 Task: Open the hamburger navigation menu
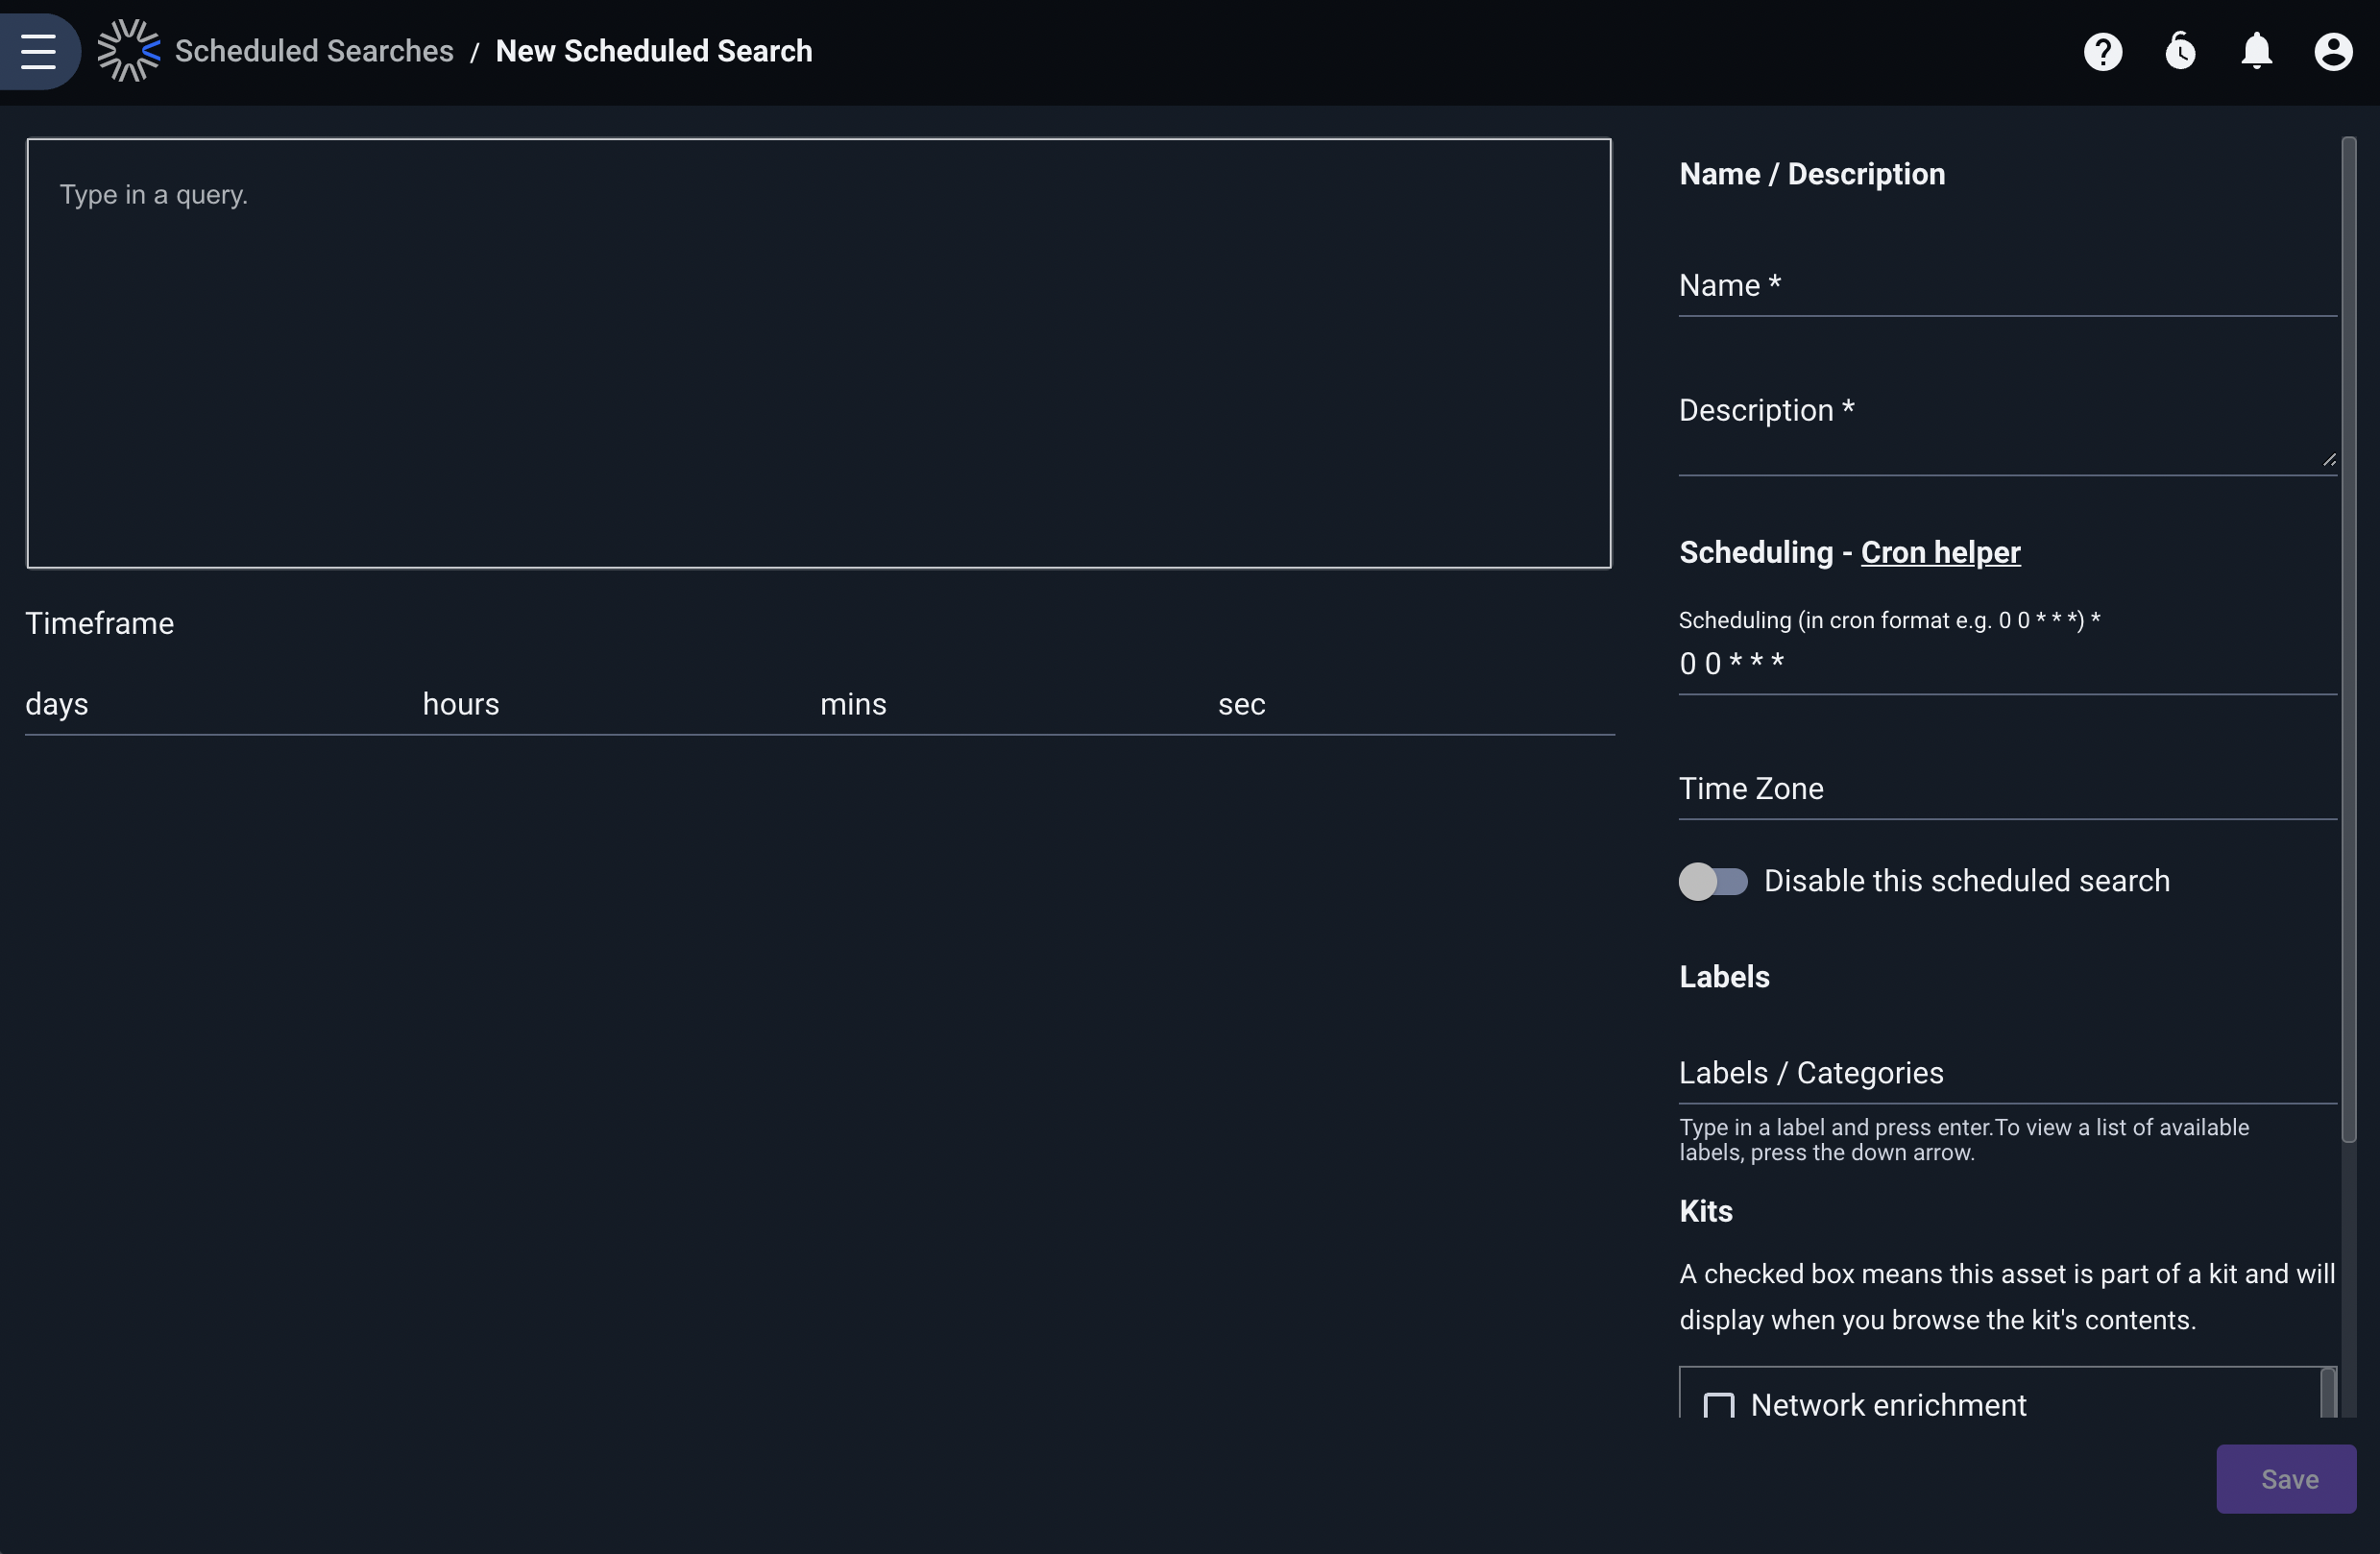(38, 51)
